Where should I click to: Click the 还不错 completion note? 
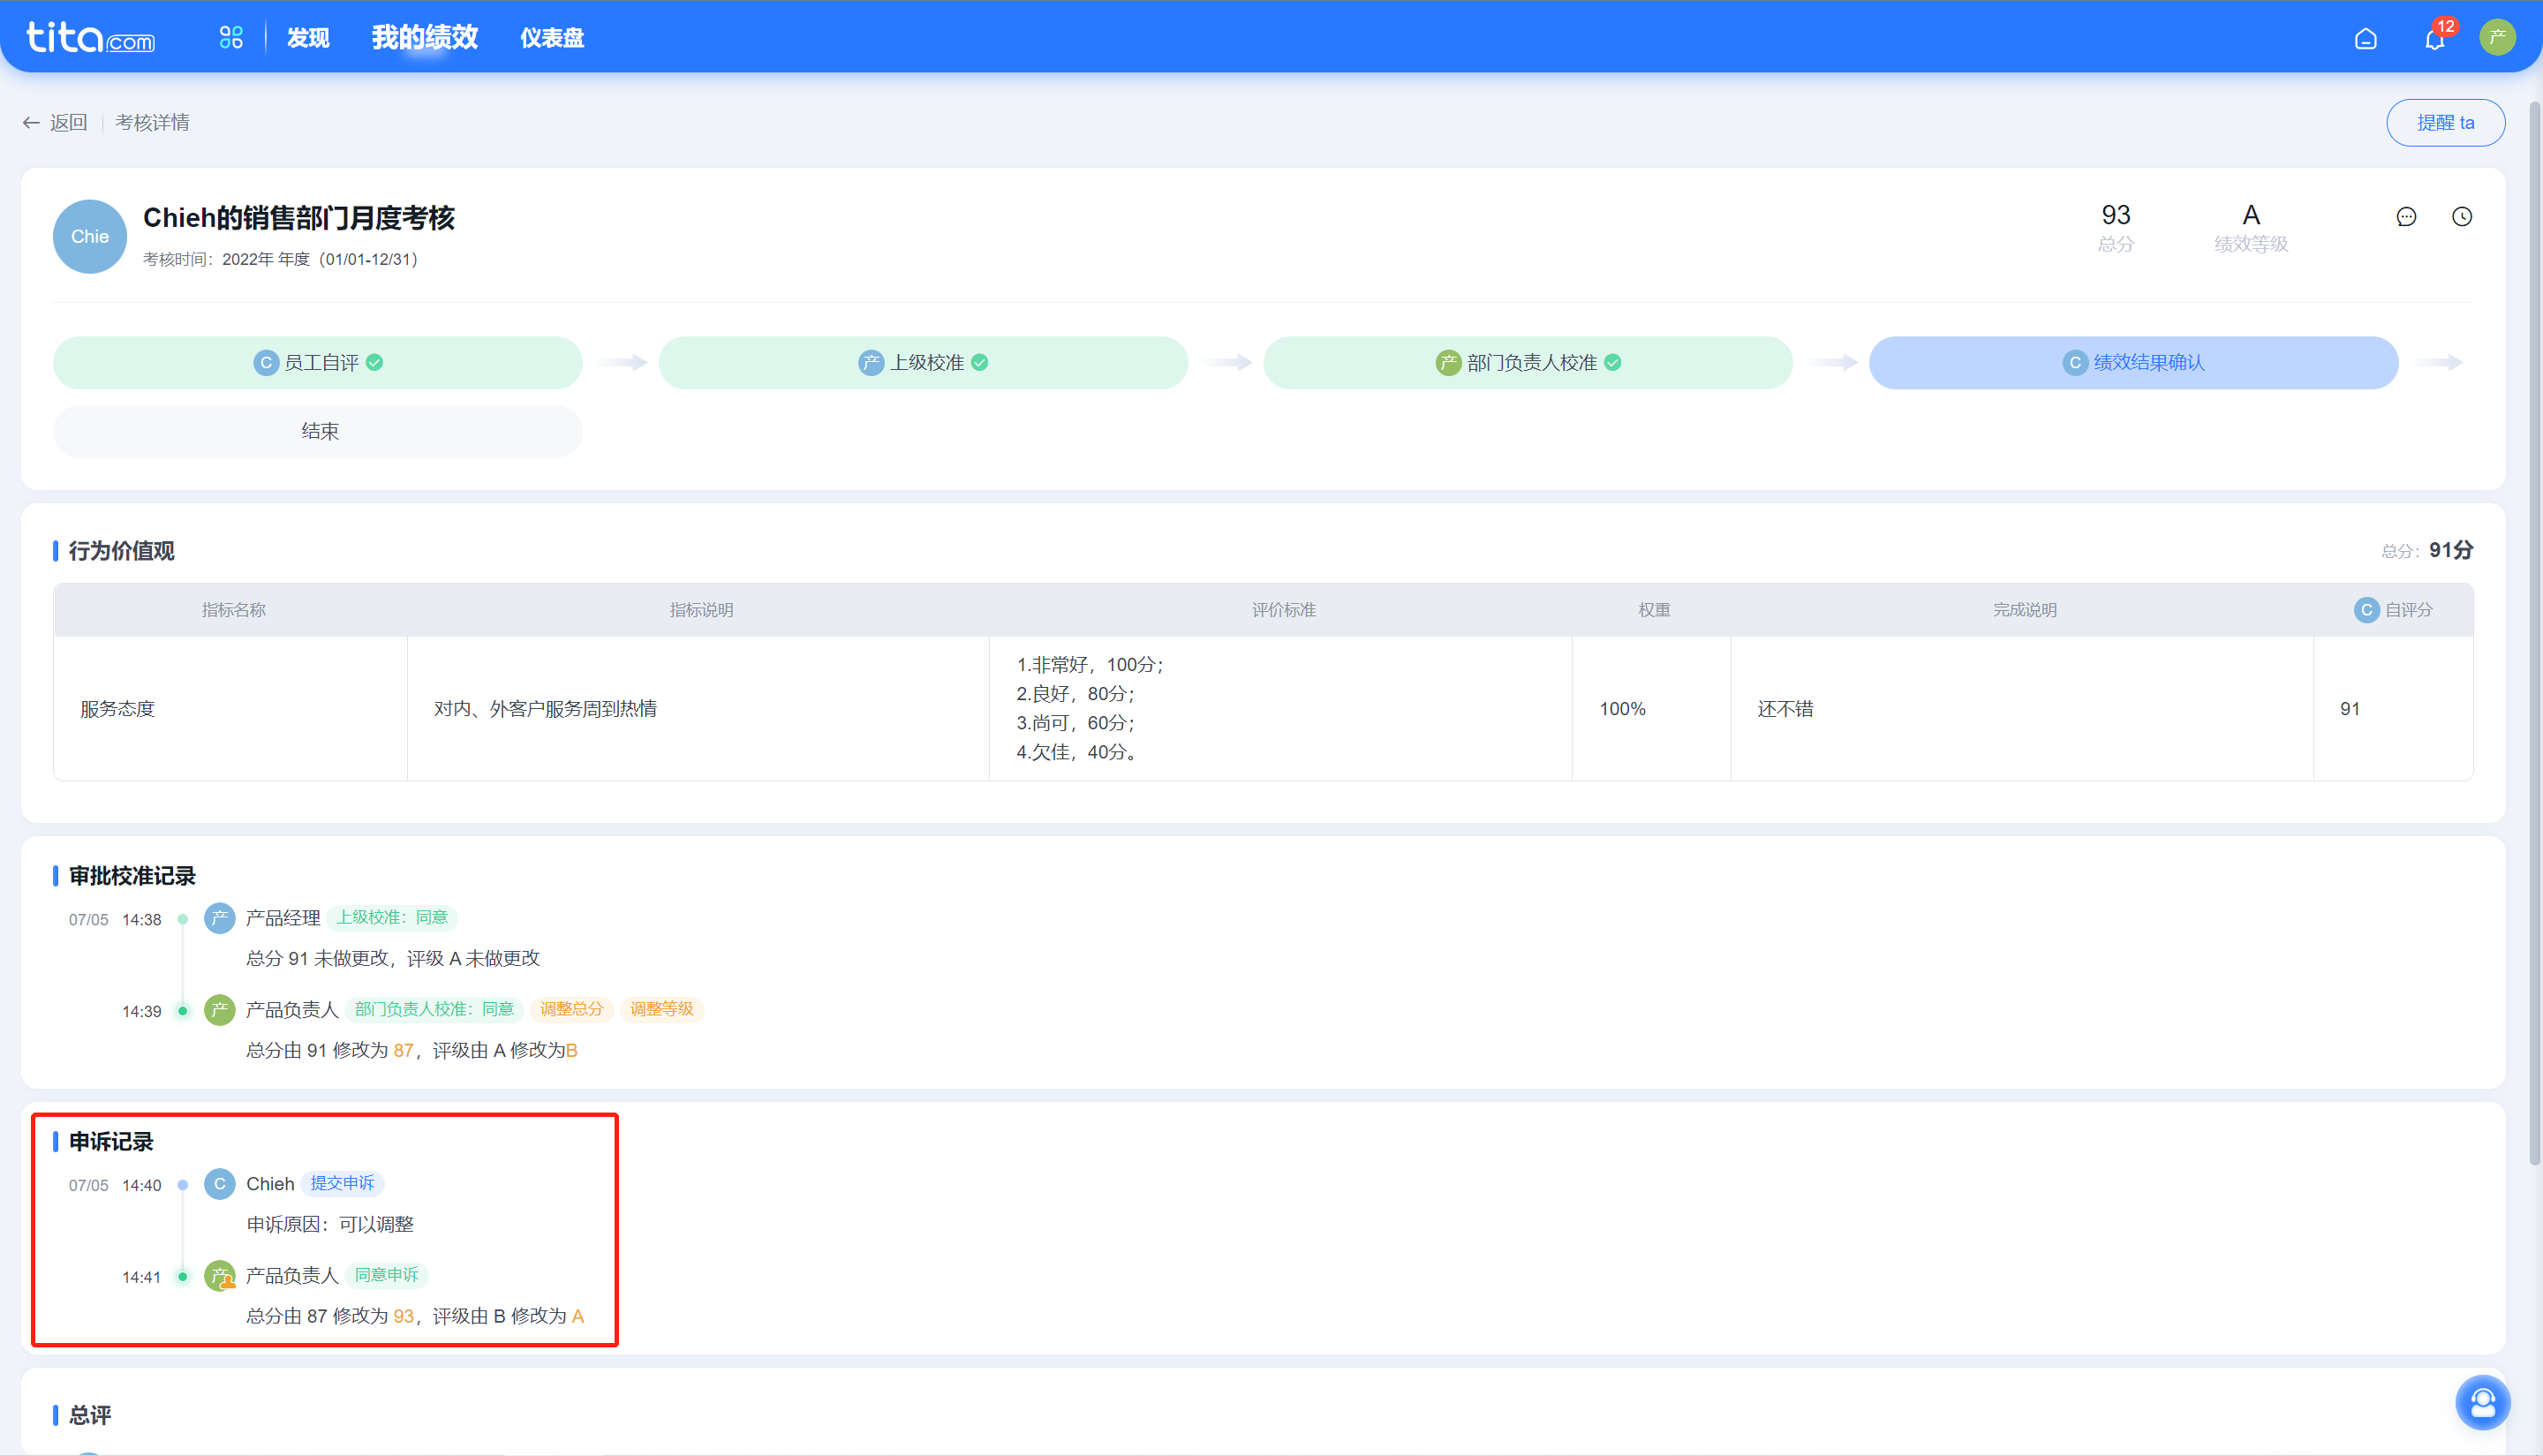(x=1786, y=708)
